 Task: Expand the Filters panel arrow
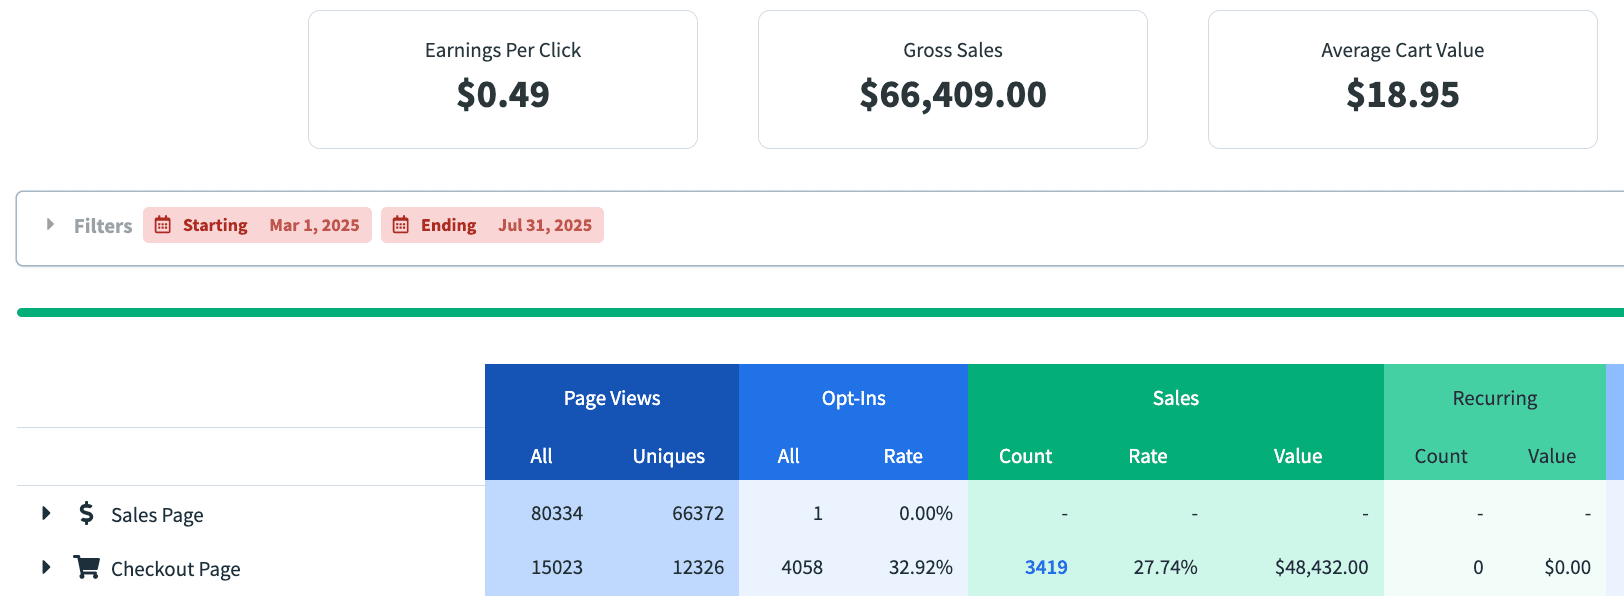[50, 225]
